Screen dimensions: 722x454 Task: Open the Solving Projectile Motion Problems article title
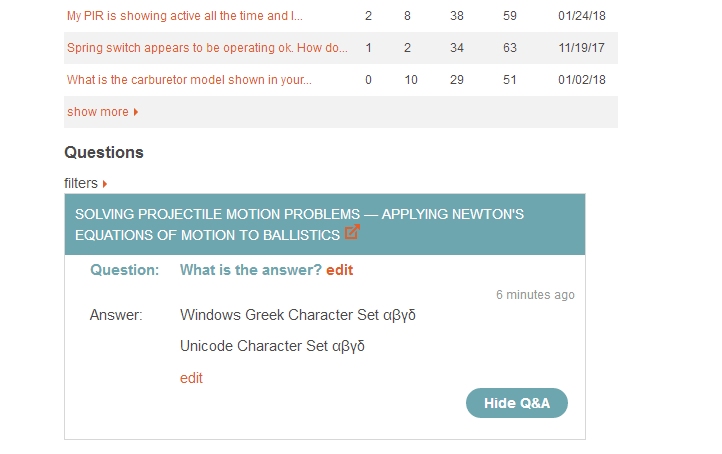coord(299,225)
